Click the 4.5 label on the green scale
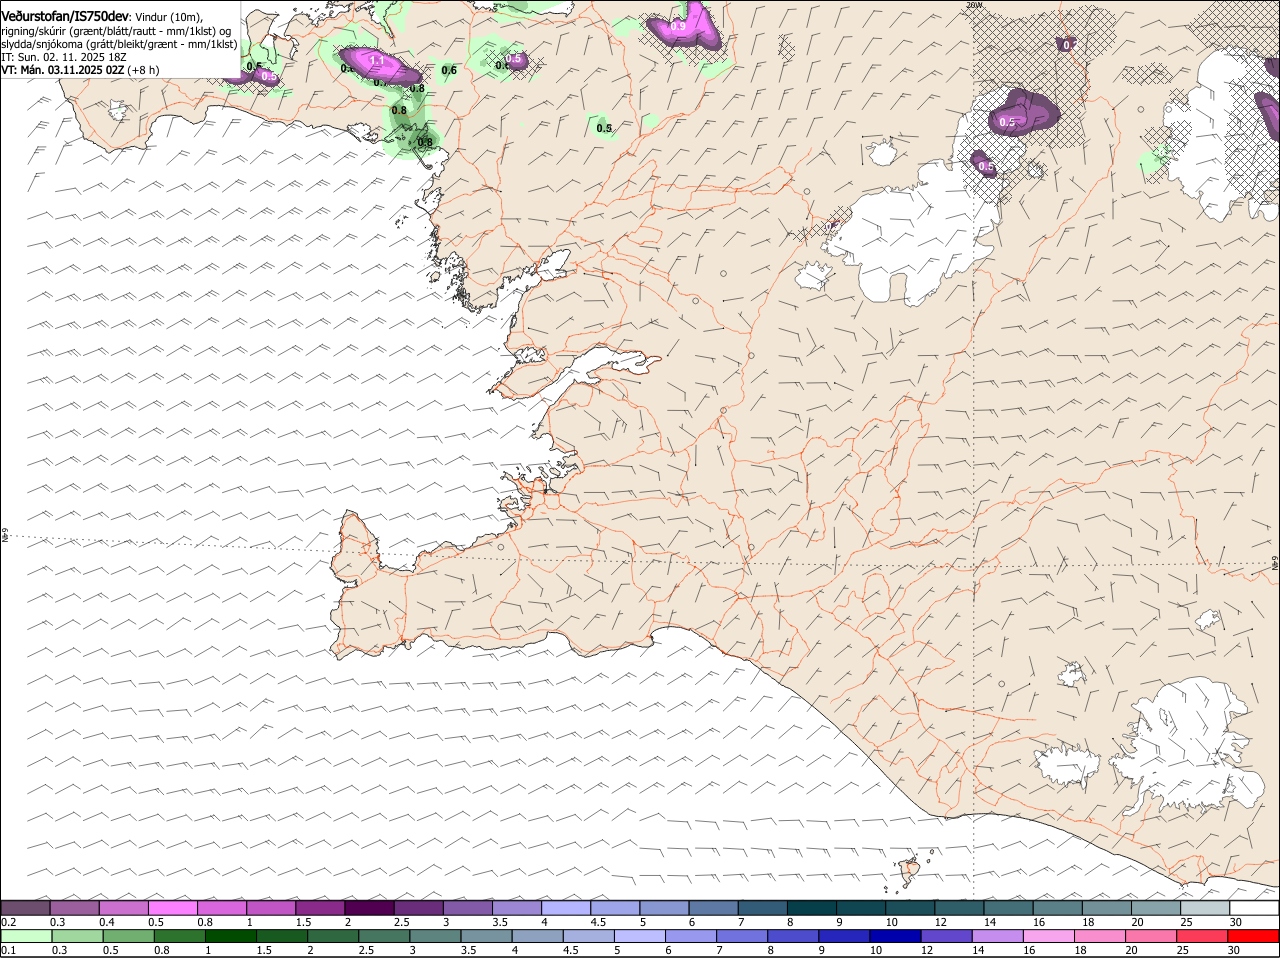The width and height of the screenshot is (1280, 958). click(x=571, y=950)
